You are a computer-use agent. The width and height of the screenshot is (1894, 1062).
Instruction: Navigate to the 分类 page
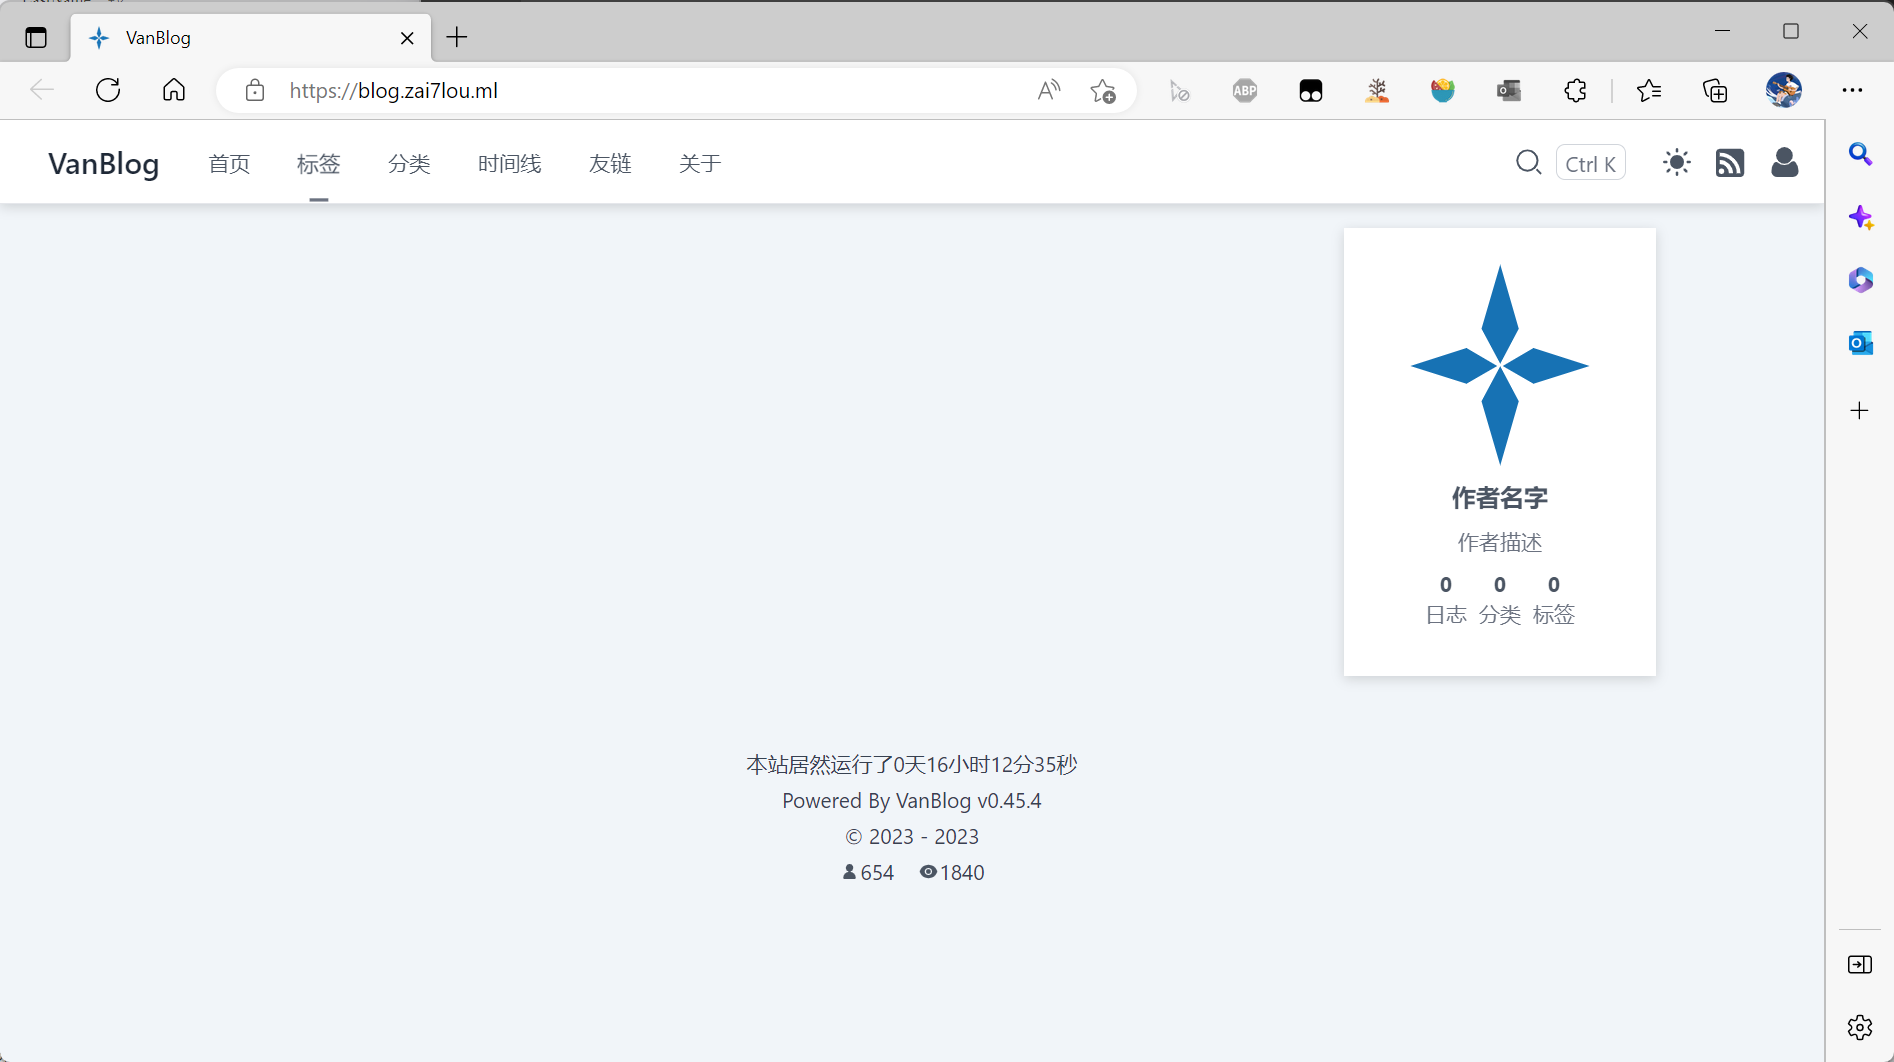click(408, 163)
